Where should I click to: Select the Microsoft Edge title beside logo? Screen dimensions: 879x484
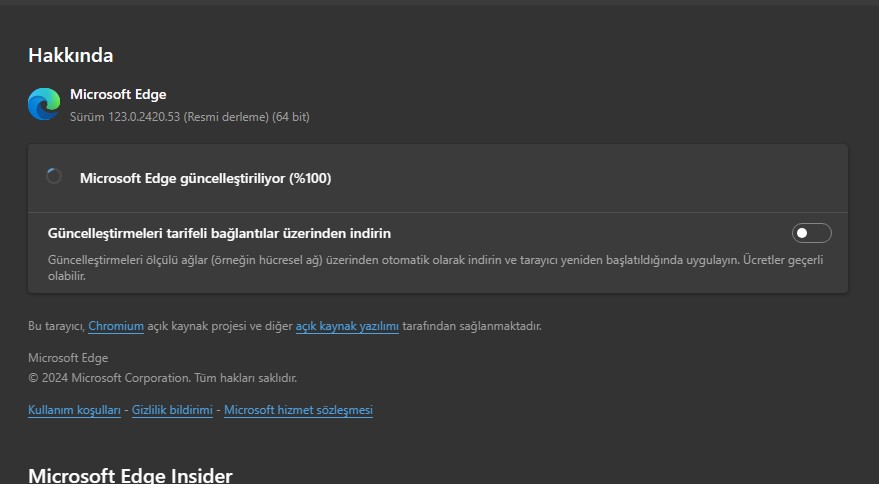118,94
